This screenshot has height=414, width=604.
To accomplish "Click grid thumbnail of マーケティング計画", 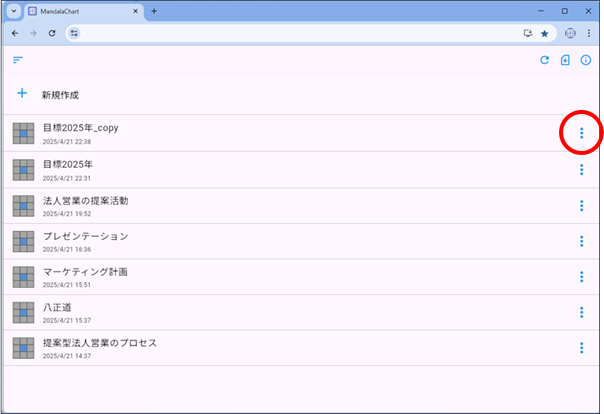I will coord(23,277).
